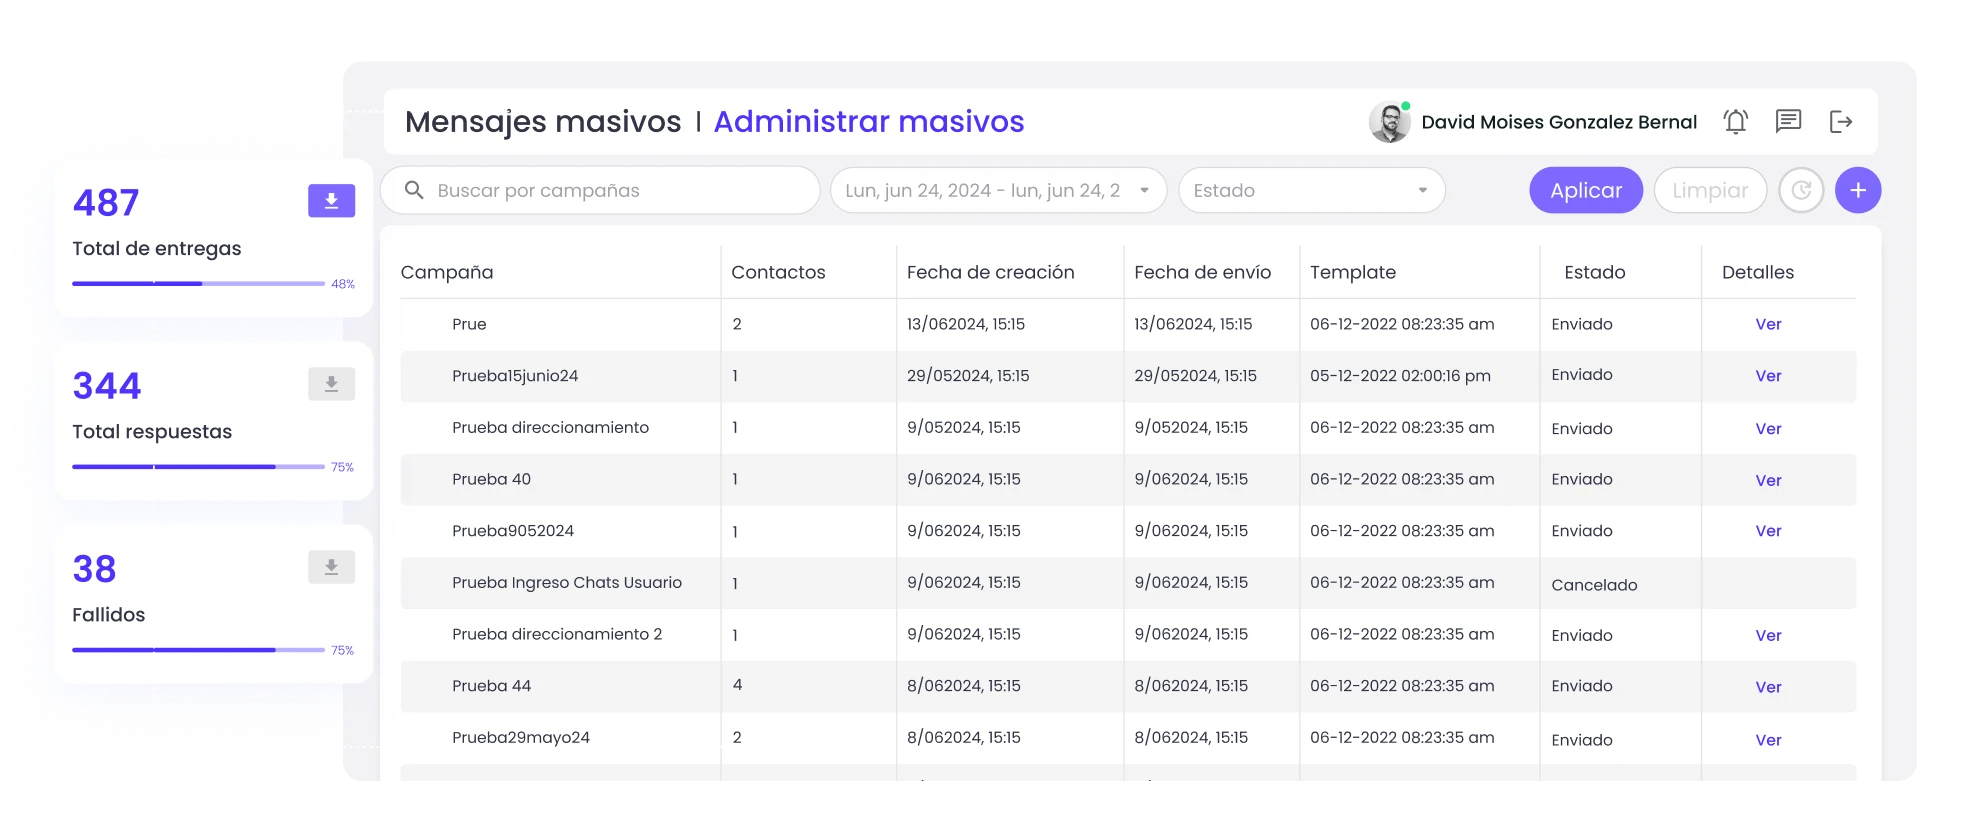Select the Prueba29mayo24 campaign name
The height and width of the screenshot is (836, 1980).
521,738
